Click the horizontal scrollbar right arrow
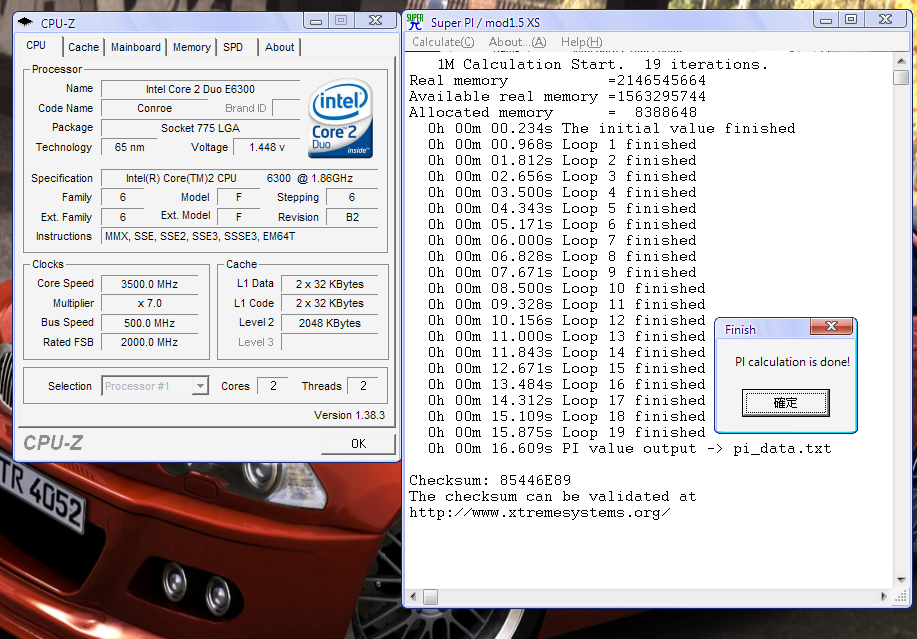 [x=884, y=596]
